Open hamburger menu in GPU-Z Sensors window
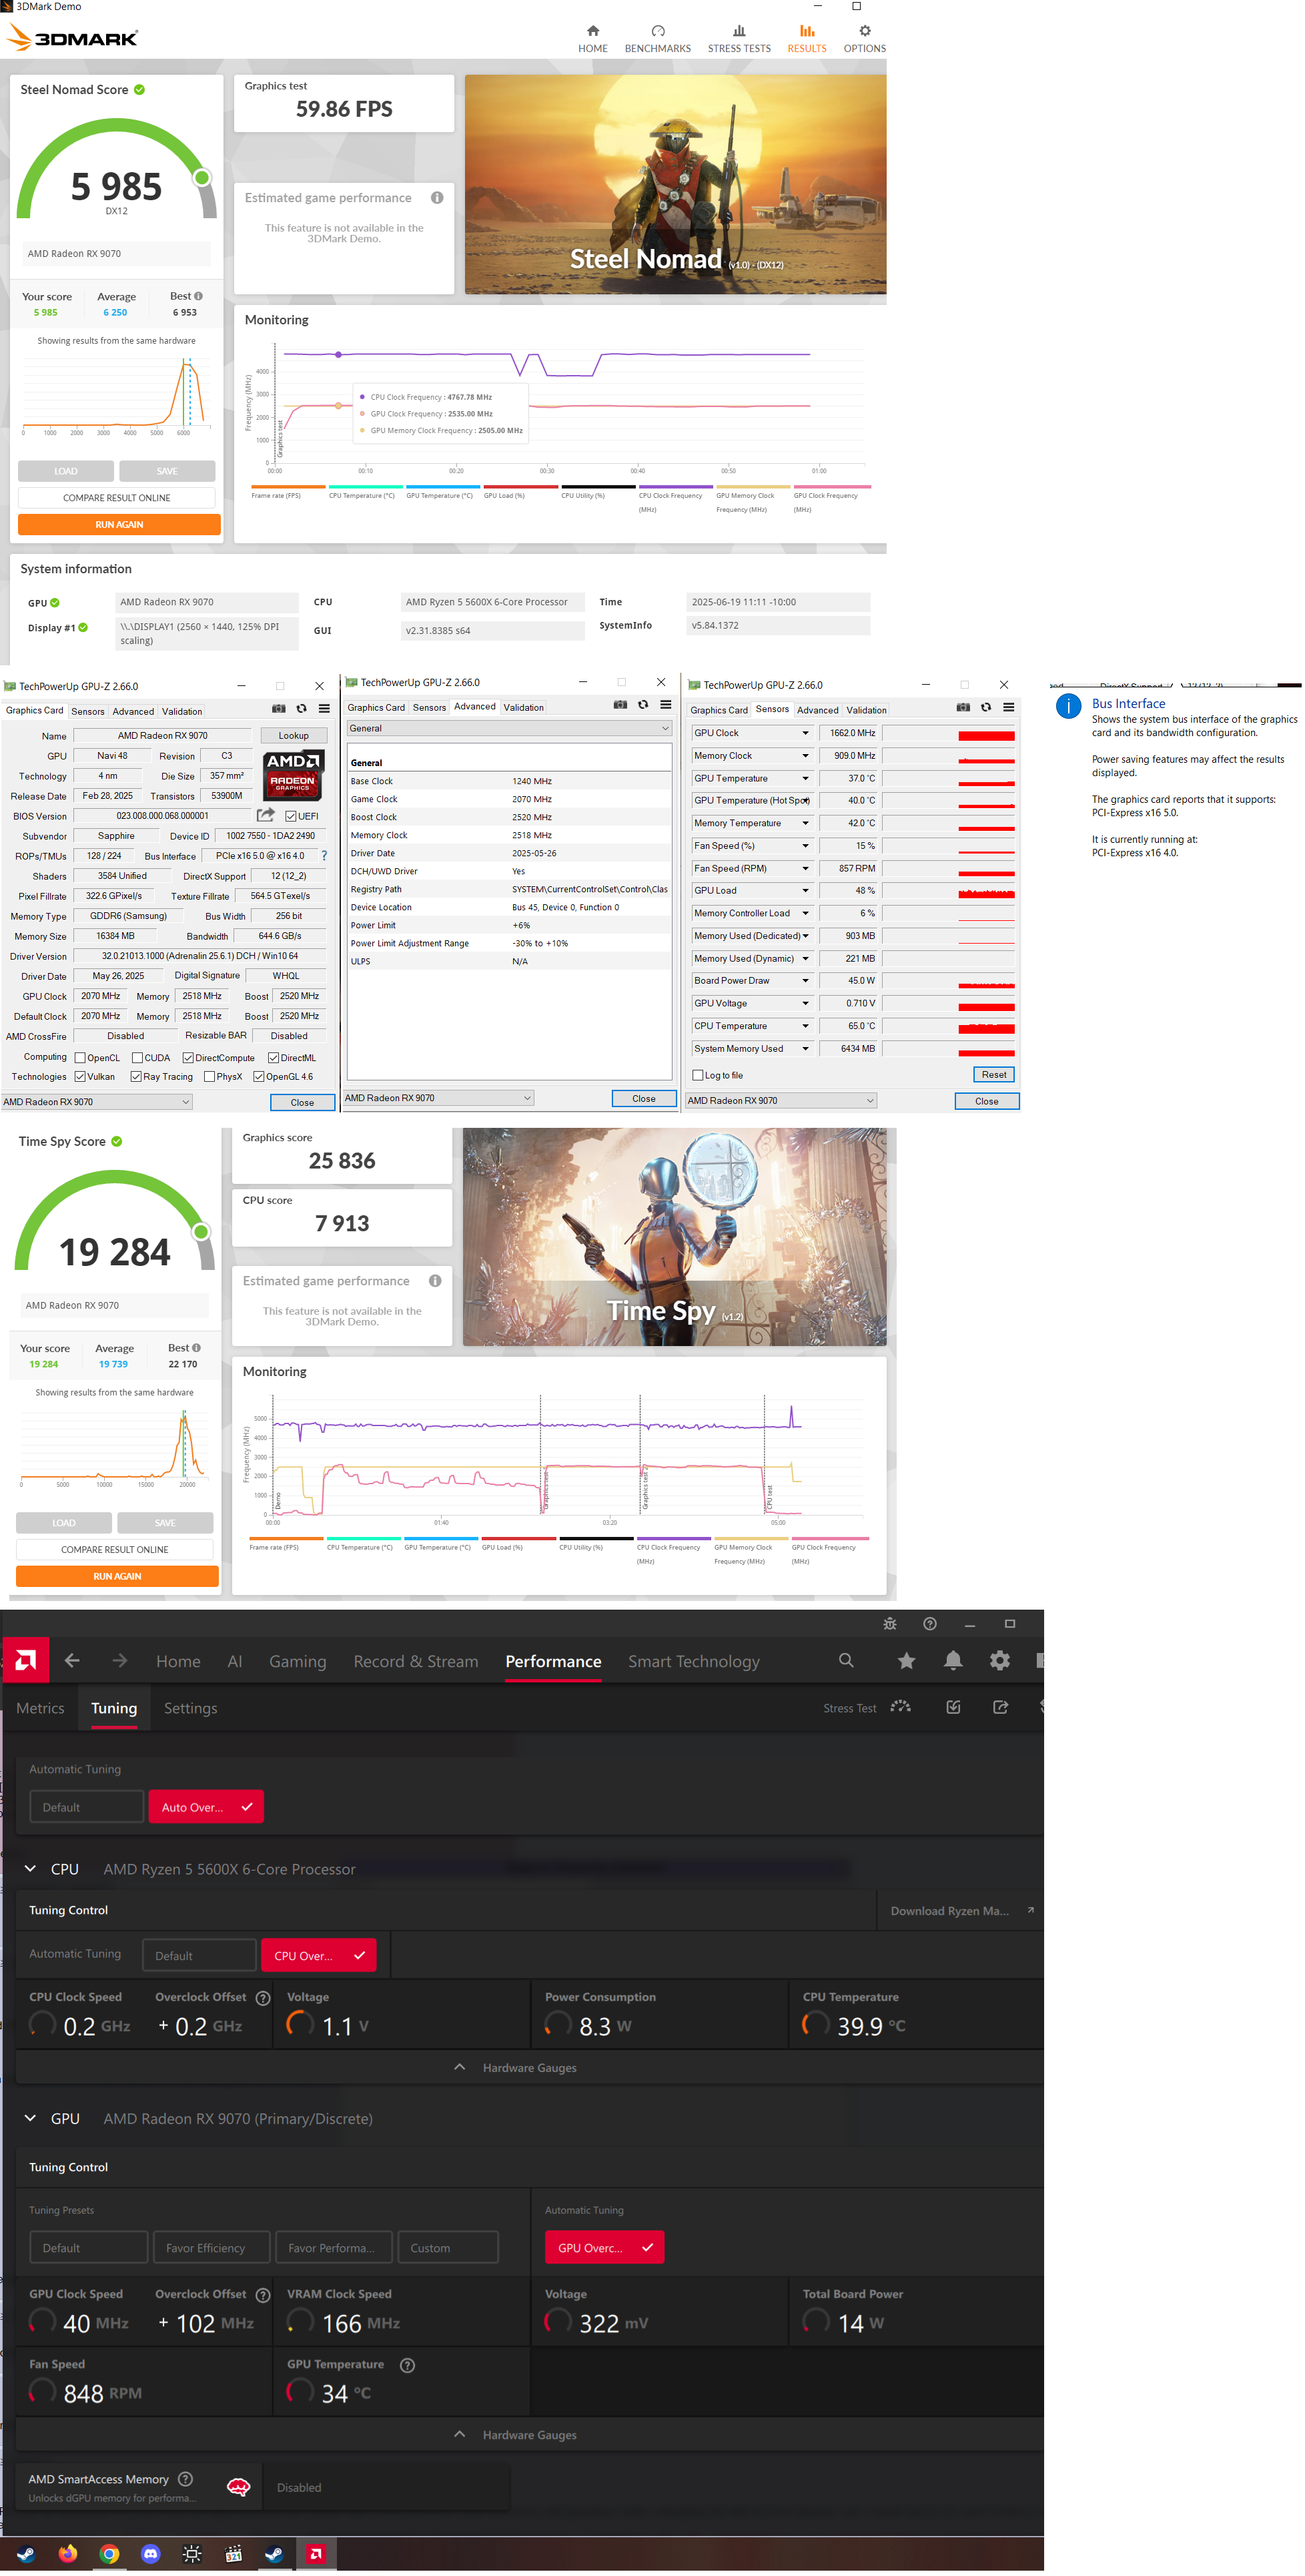 pyautogui.click(x=1008, y=708)
